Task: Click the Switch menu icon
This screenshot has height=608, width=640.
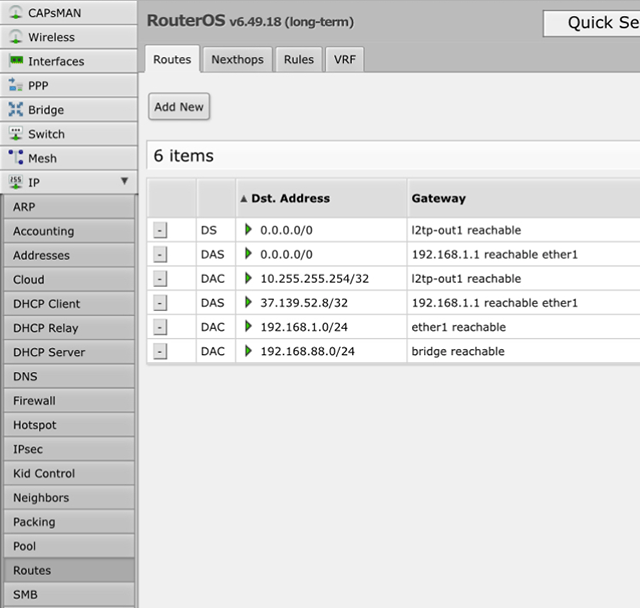Action: [16, 134]
